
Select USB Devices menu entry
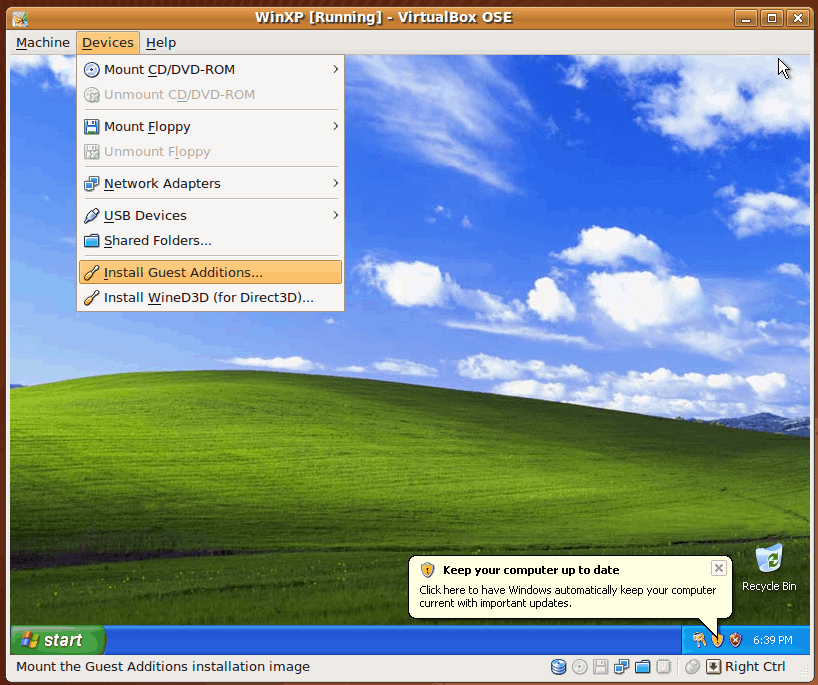[210, 215]
